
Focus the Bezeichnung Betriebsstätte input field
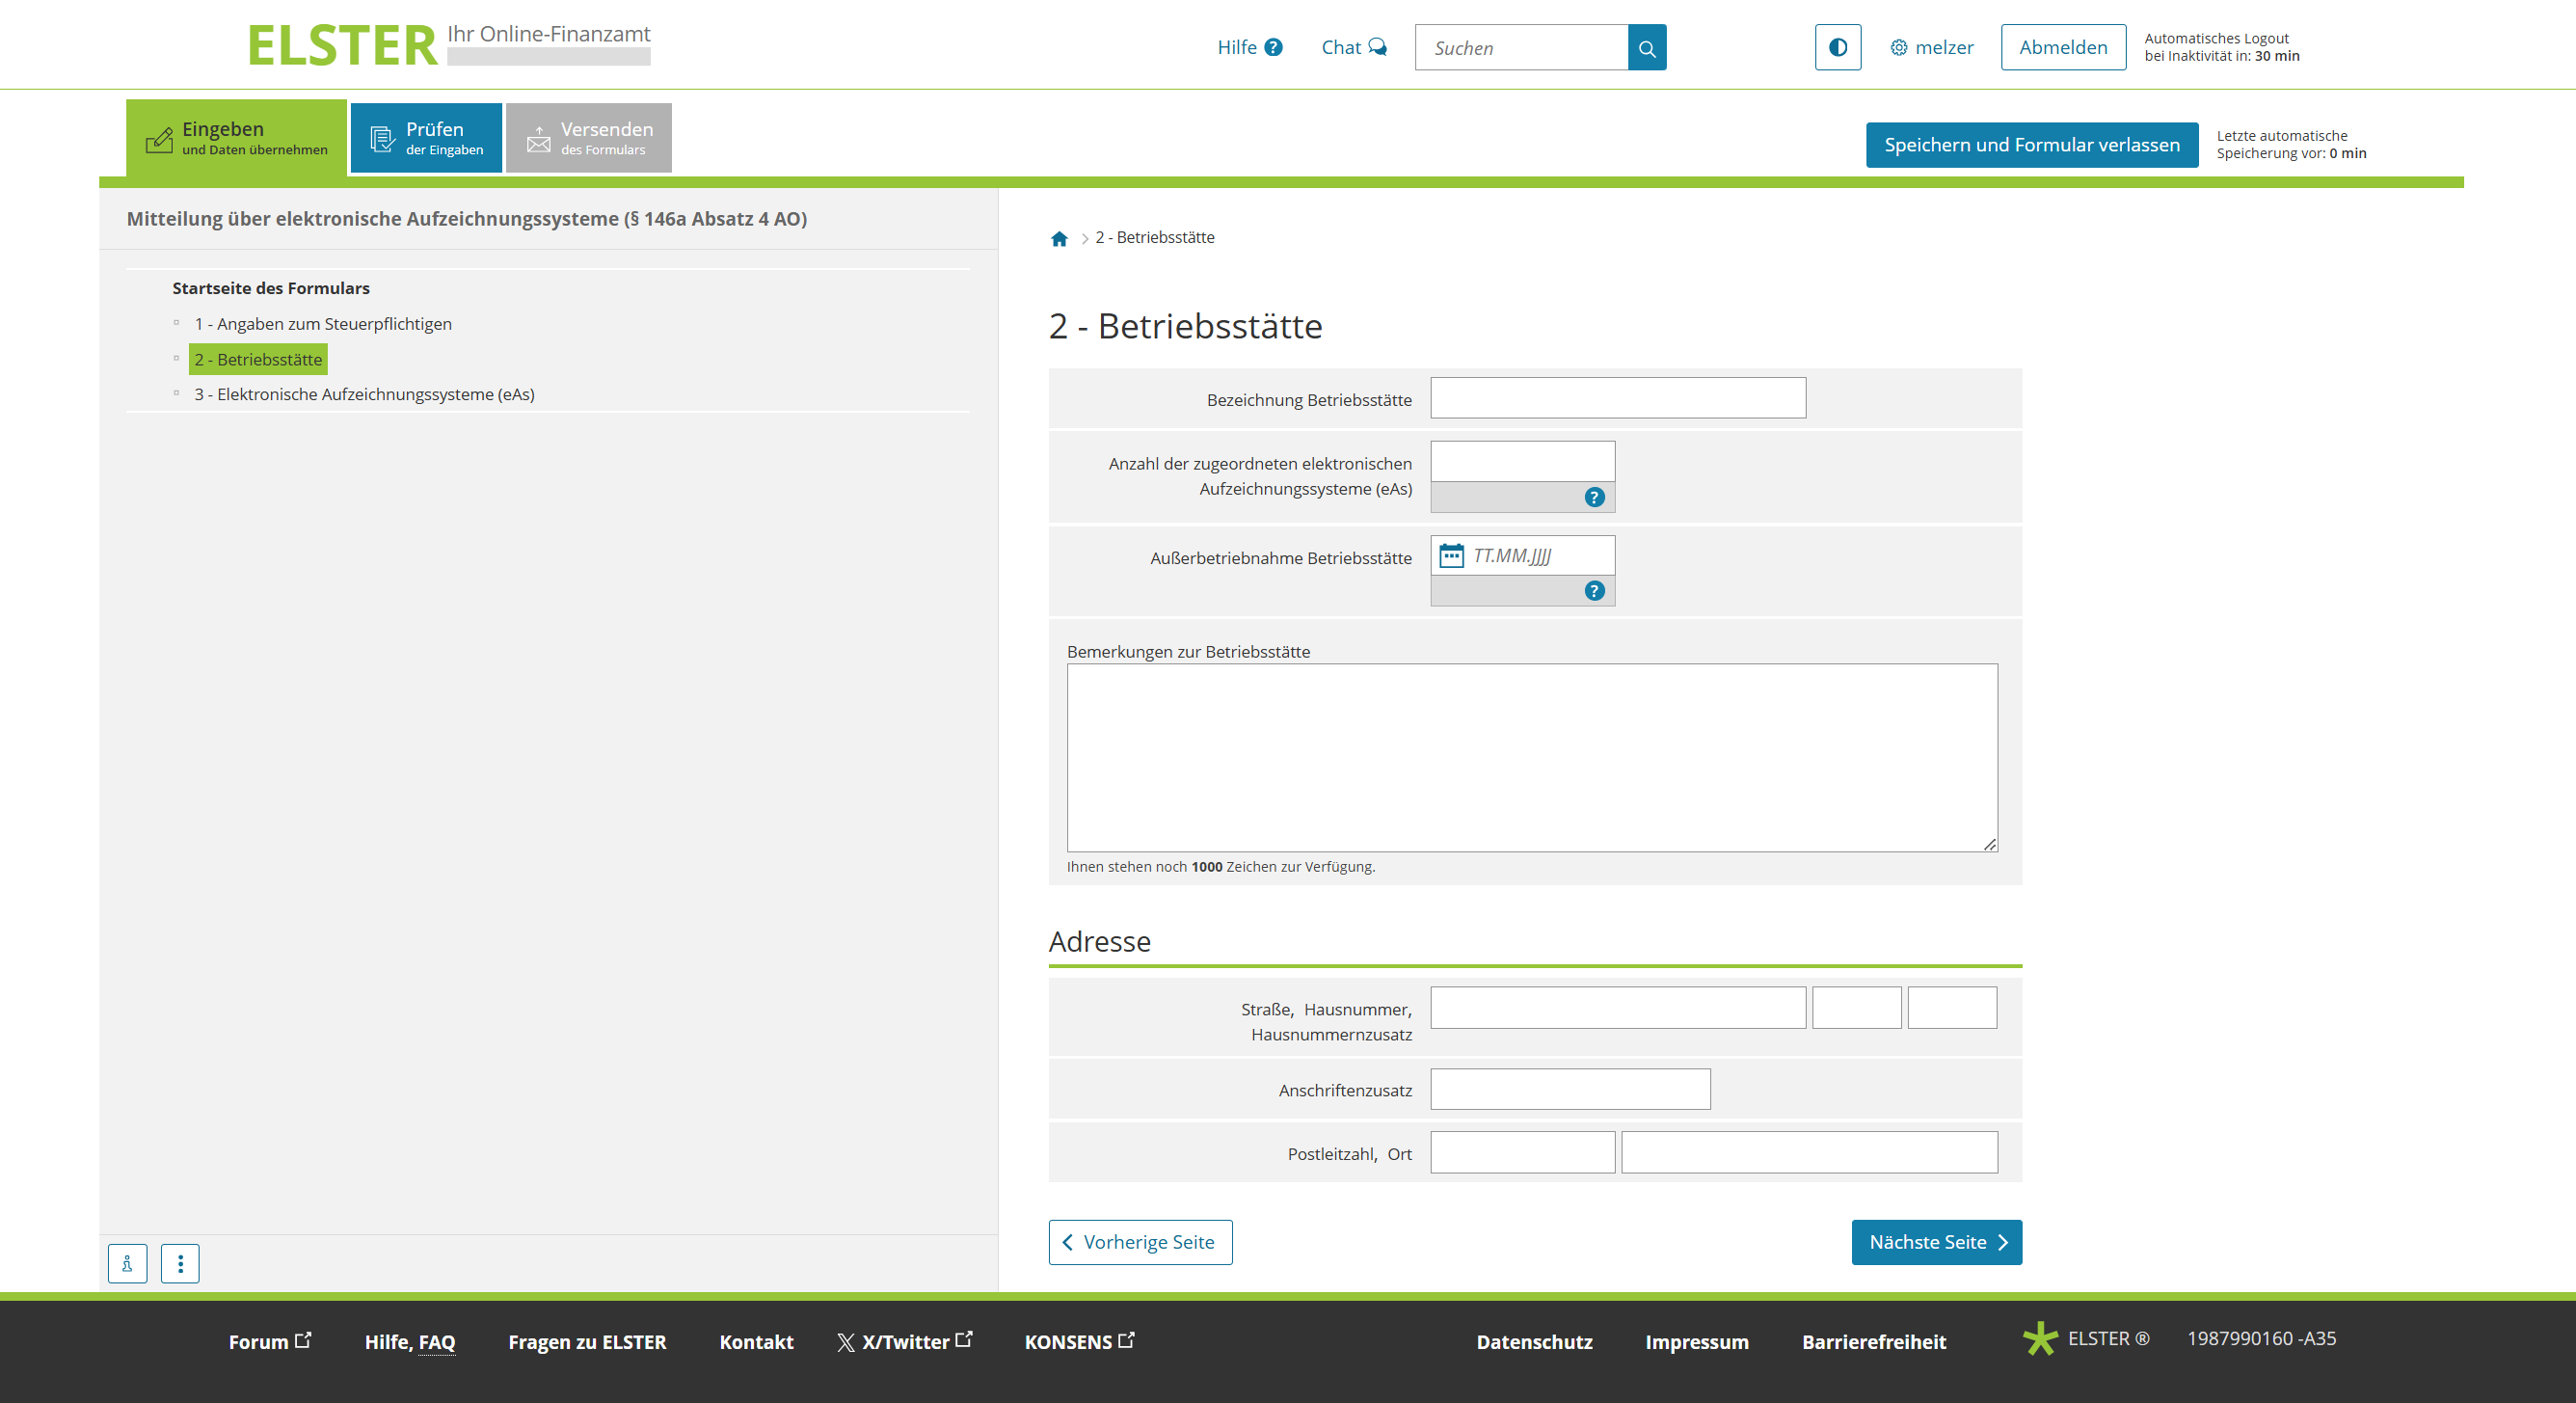coord(1617,398)
